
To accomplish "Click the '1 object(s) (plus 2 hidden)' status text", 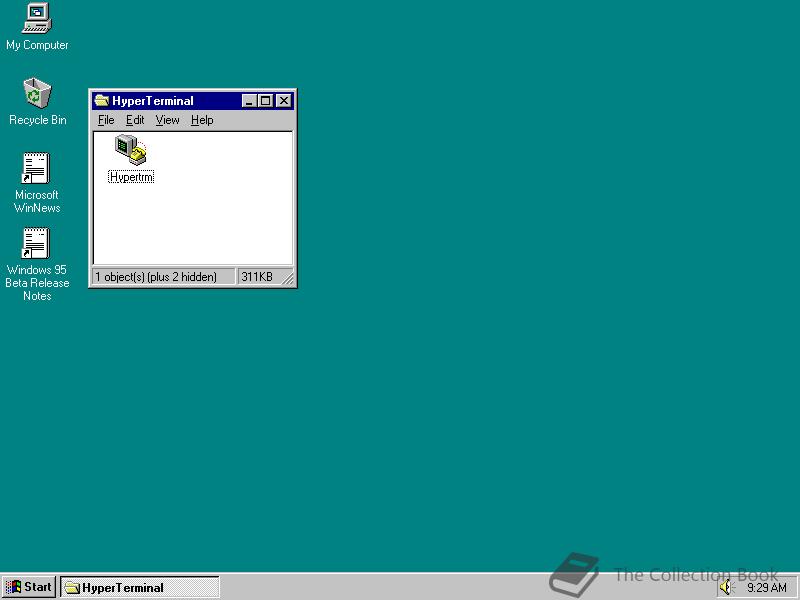I will [156, 277].
